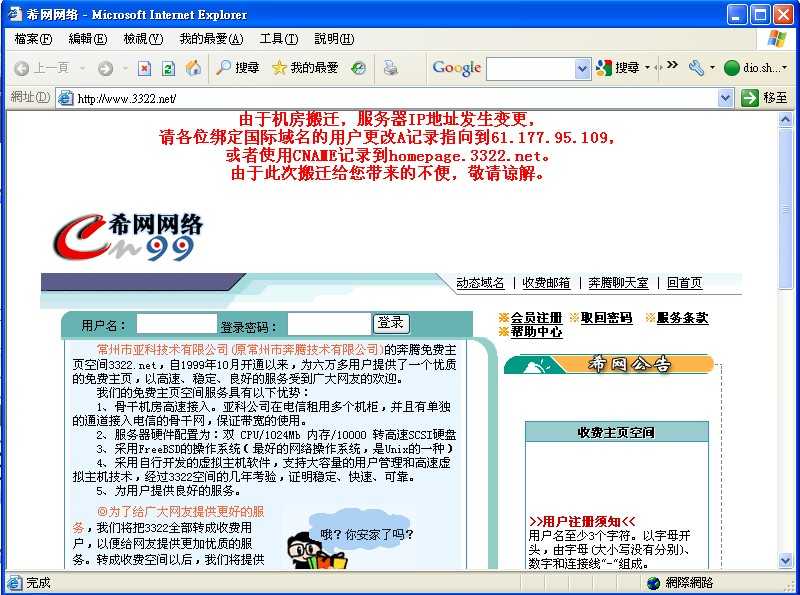Click the Google toolbar search button
800x595 pixels.
click(617, 67)
